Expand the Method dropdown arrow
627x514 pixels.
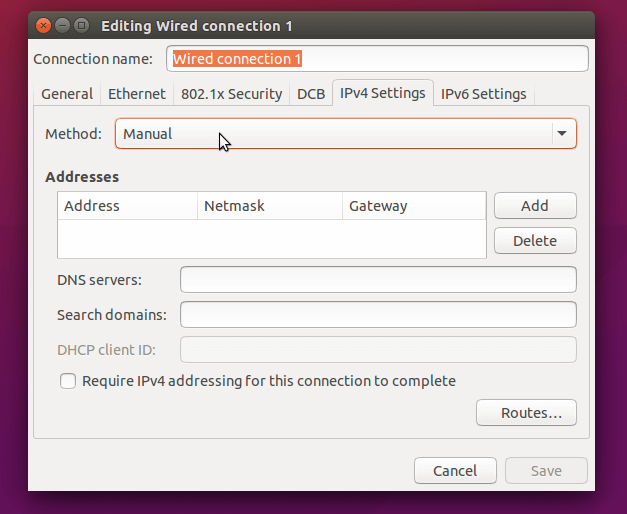(561, 134)
